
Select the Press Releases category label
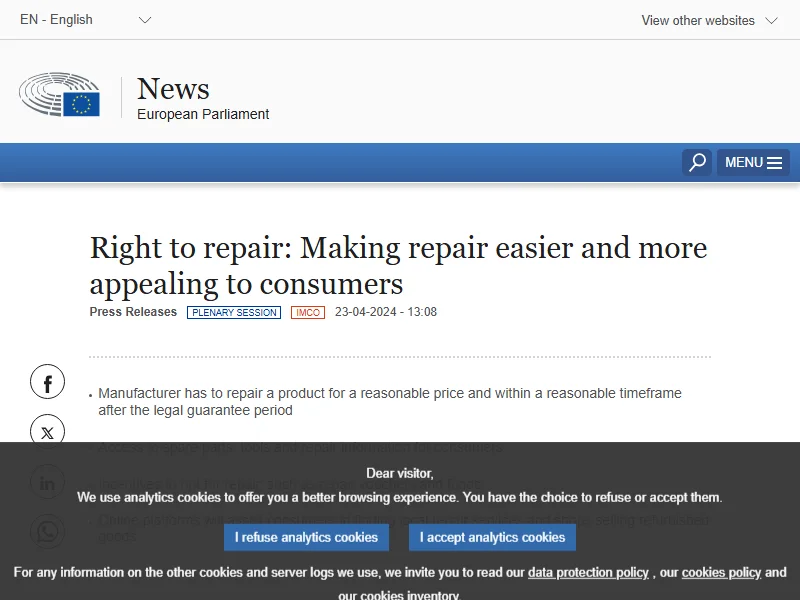133,312
